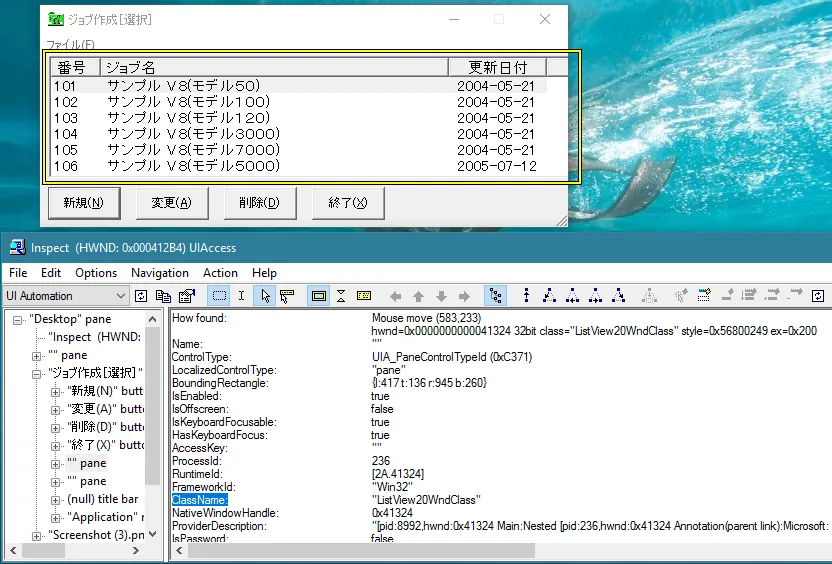This screenshot has width=832, height=564.
Task: Click the highlighted ClassName: property label
Action: 200,500
